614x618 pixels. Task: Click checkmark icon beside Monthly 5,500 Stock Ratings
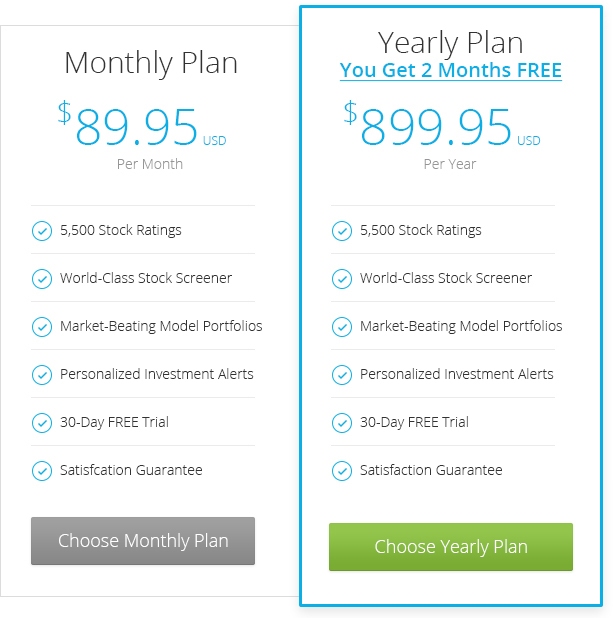pyautogui.click(x=42, y=231)
